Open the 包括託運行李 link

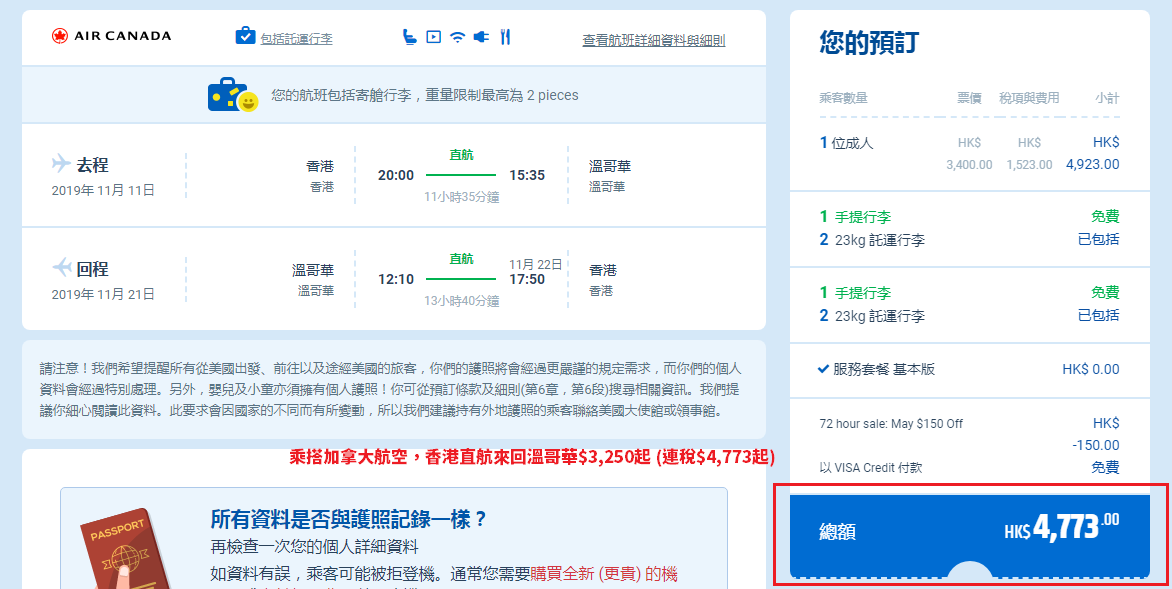pyautogui.click(x=296, y=39)
